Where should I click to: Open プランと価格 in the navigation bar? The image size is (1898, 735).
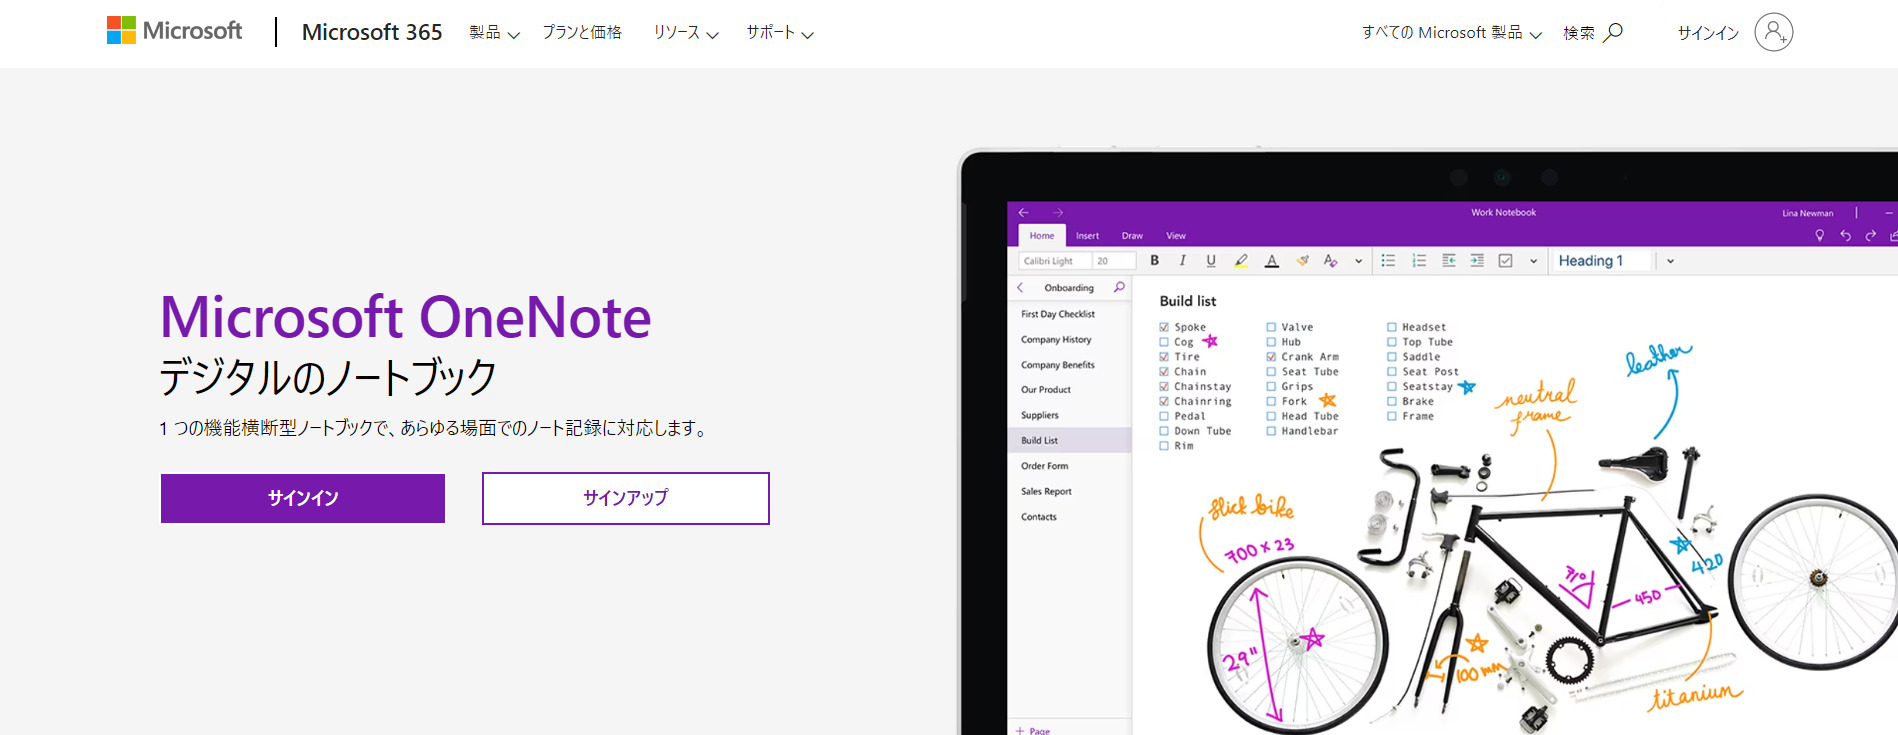pos(582,33)
